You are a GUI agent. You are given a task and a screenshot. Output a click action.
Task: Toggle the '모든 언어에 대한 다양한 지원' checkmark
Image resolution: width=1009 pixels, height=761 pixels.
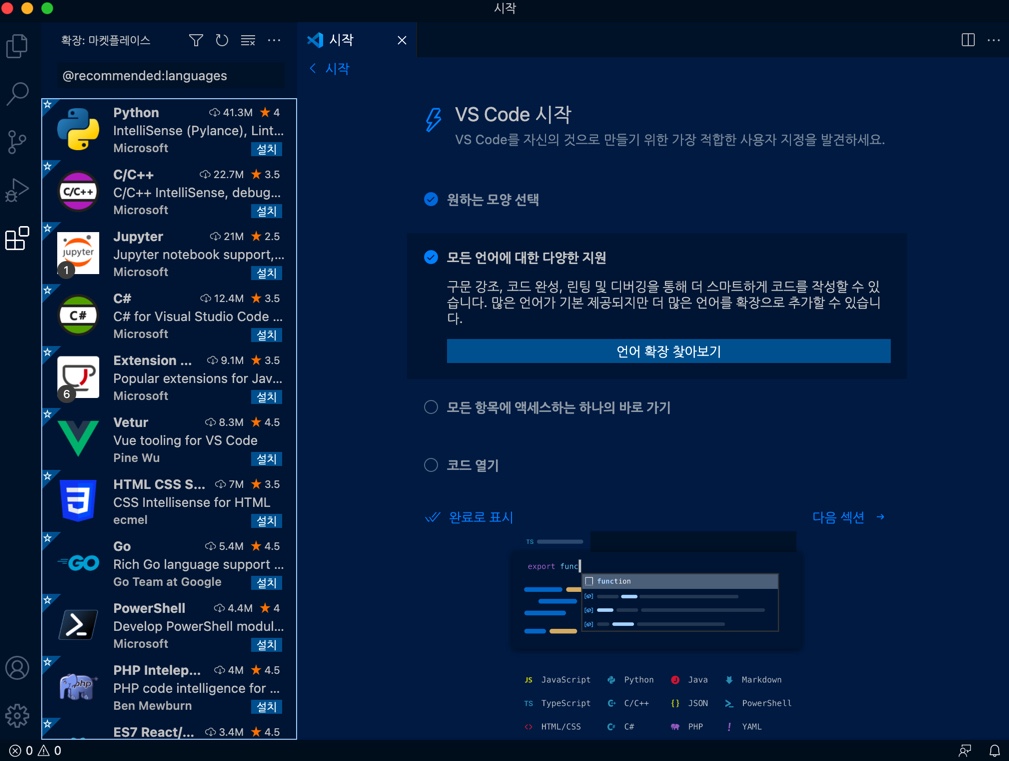click(x=431, y=257)
